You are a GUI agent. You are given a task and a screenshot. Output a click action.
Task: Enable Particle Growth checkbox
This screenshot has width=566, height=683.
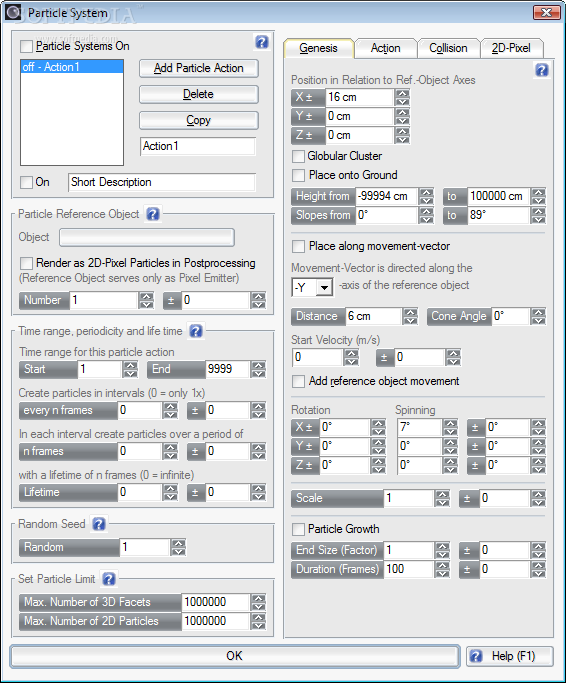[x=298, y=529]
